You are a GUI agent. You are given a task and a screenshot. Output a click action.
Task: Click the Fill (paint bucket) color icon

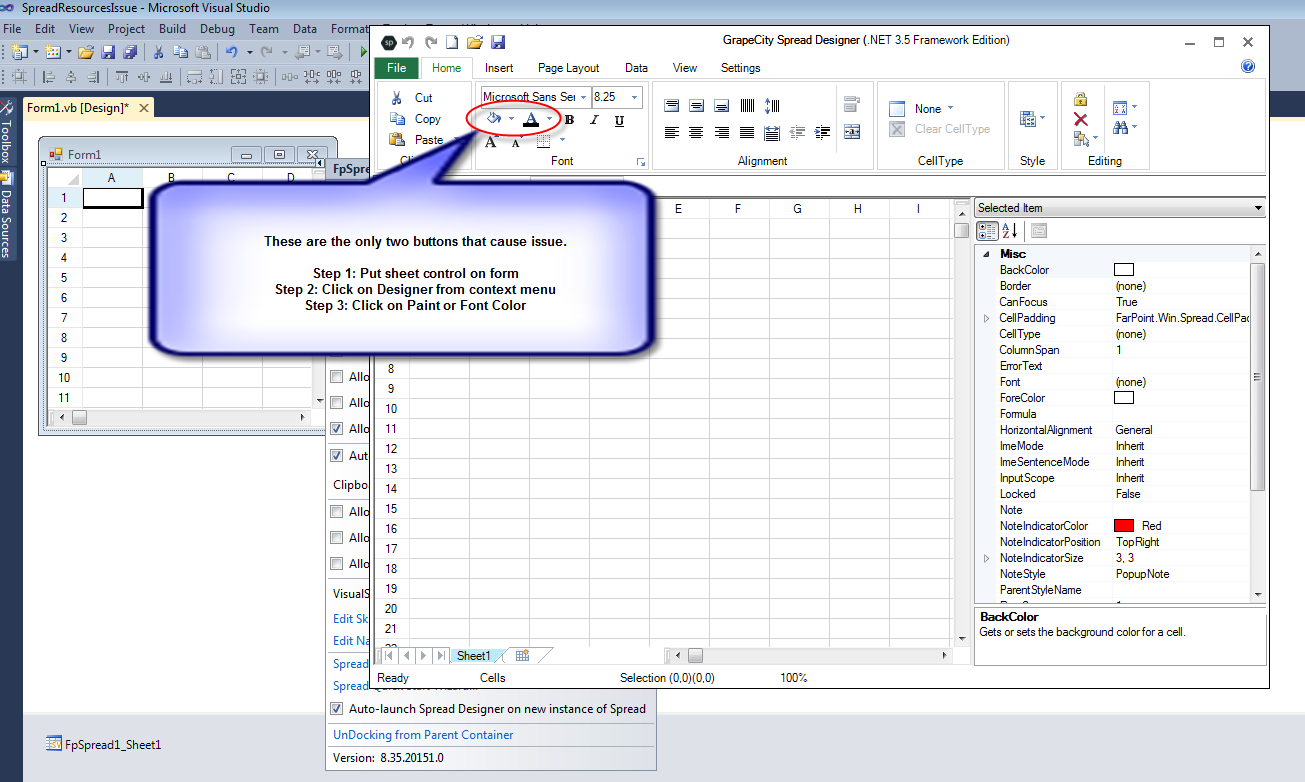pyautogui.click(x=493, y=118)
